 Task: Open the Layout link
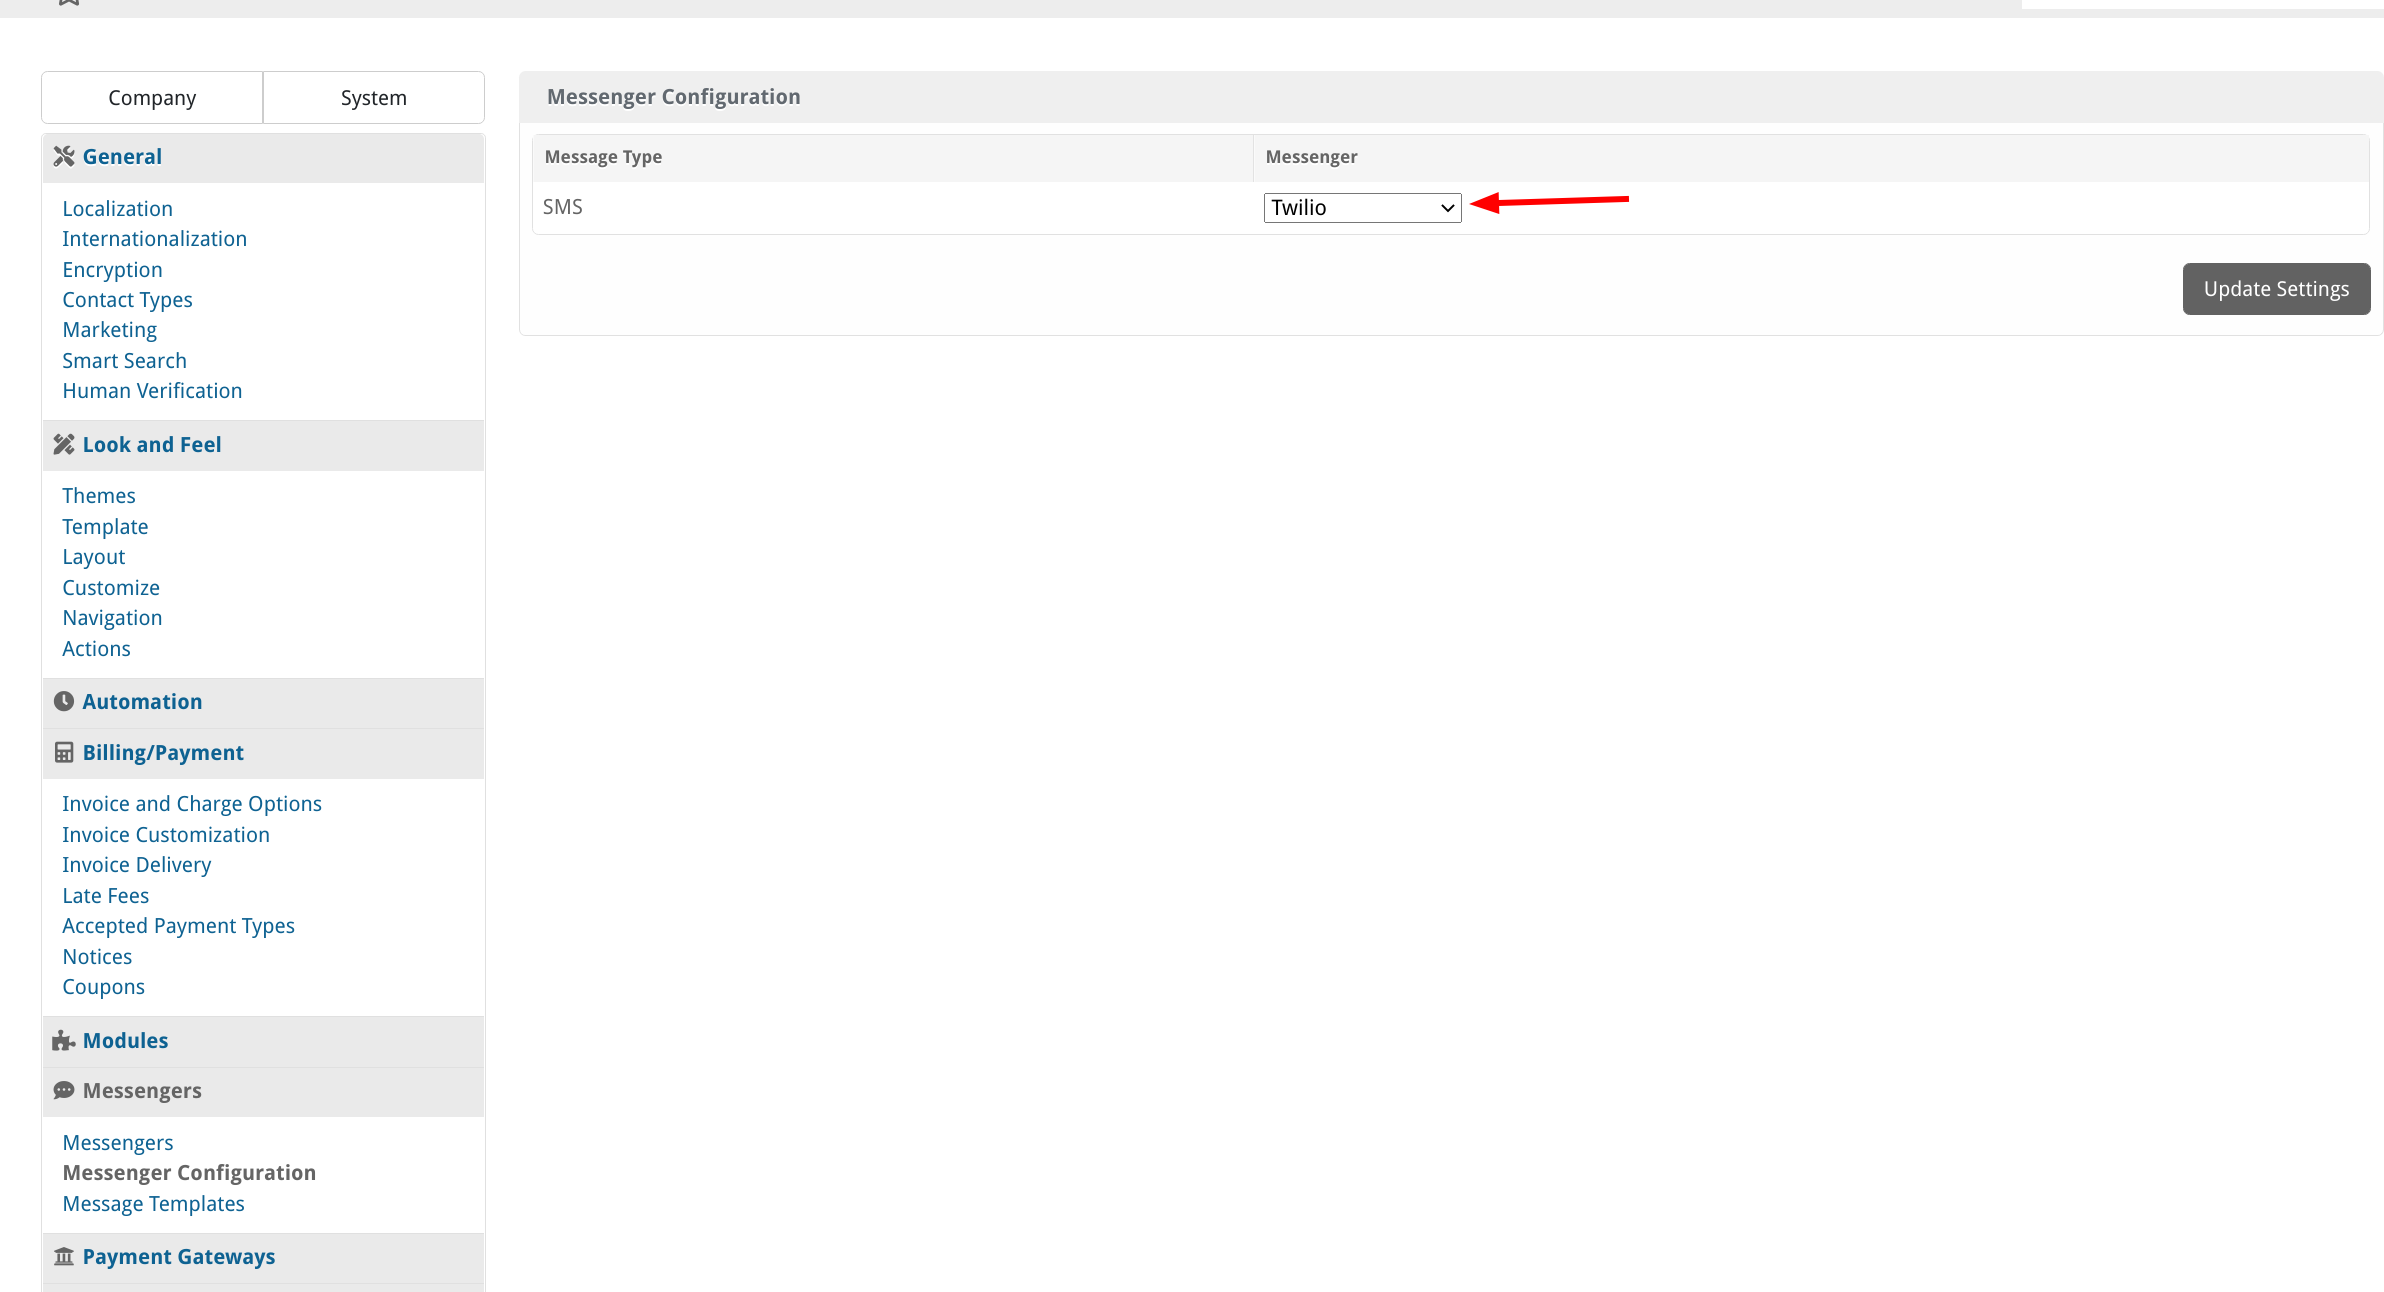[93, 556]
